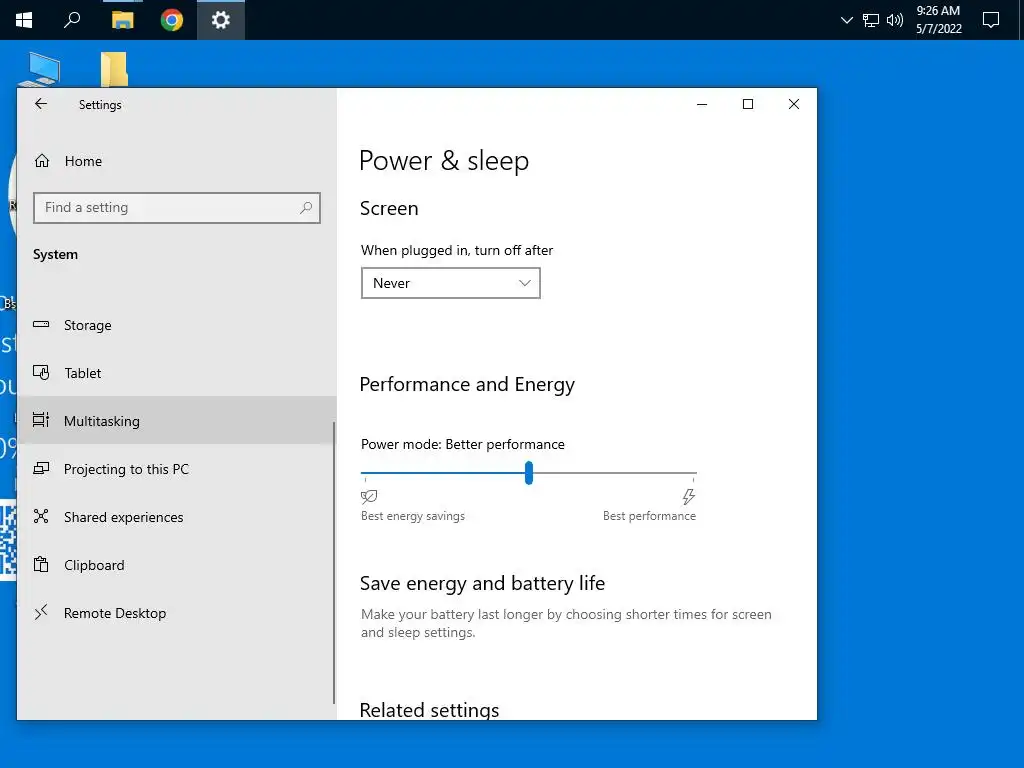The image size is (1024, 768).
Task: Click the Power & sleep page title
Action: [x=444, y=161]
